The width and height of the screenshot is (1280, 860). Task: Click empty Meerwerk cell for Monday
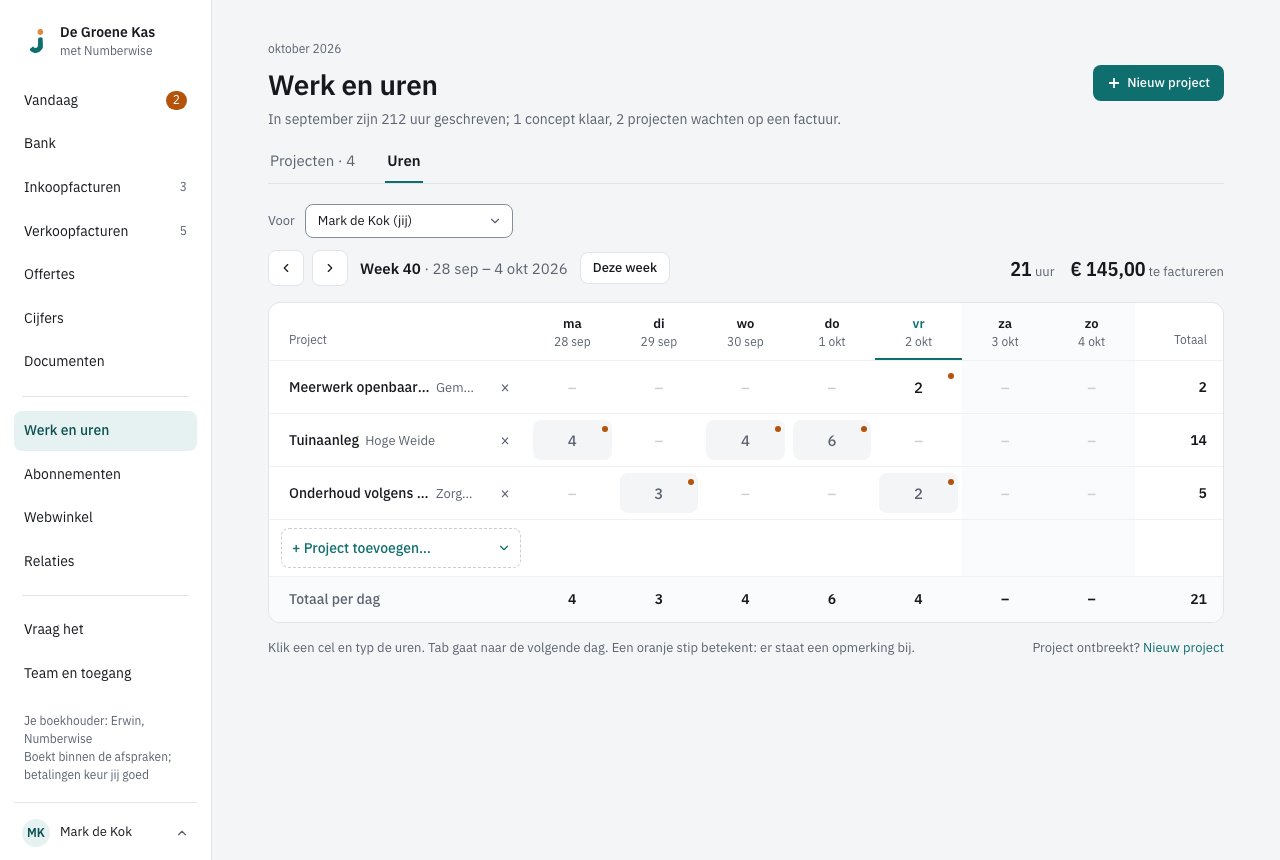[x=572, y=387]
